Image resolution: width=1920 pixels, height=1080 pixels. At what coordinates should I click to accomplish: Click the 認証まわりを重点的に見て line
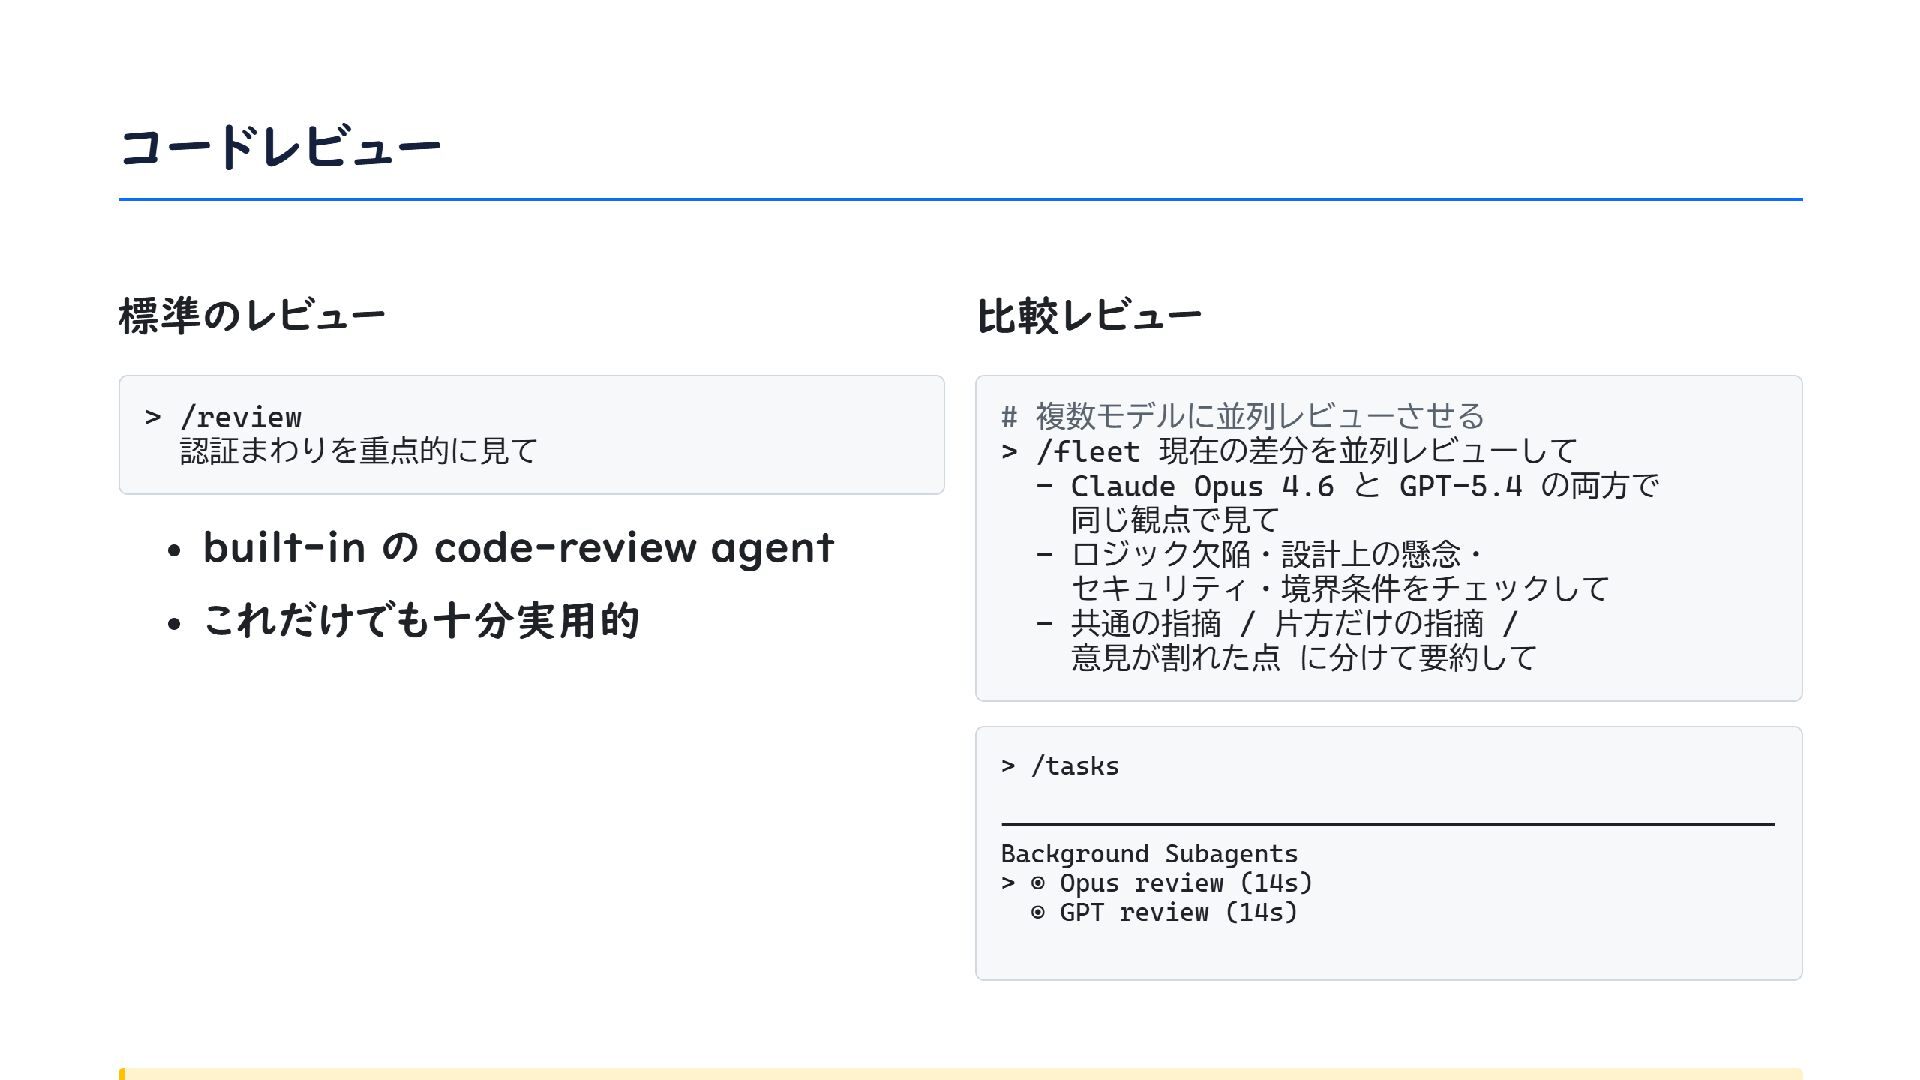(x=359, y=451)
